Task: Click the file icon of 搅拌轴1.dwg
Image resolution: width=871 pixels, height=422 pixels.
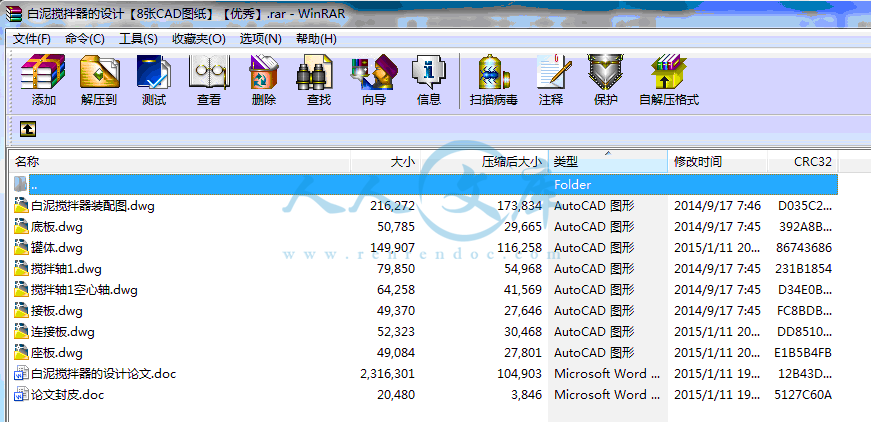Action: pyautogui.click(x=21, y=269)
